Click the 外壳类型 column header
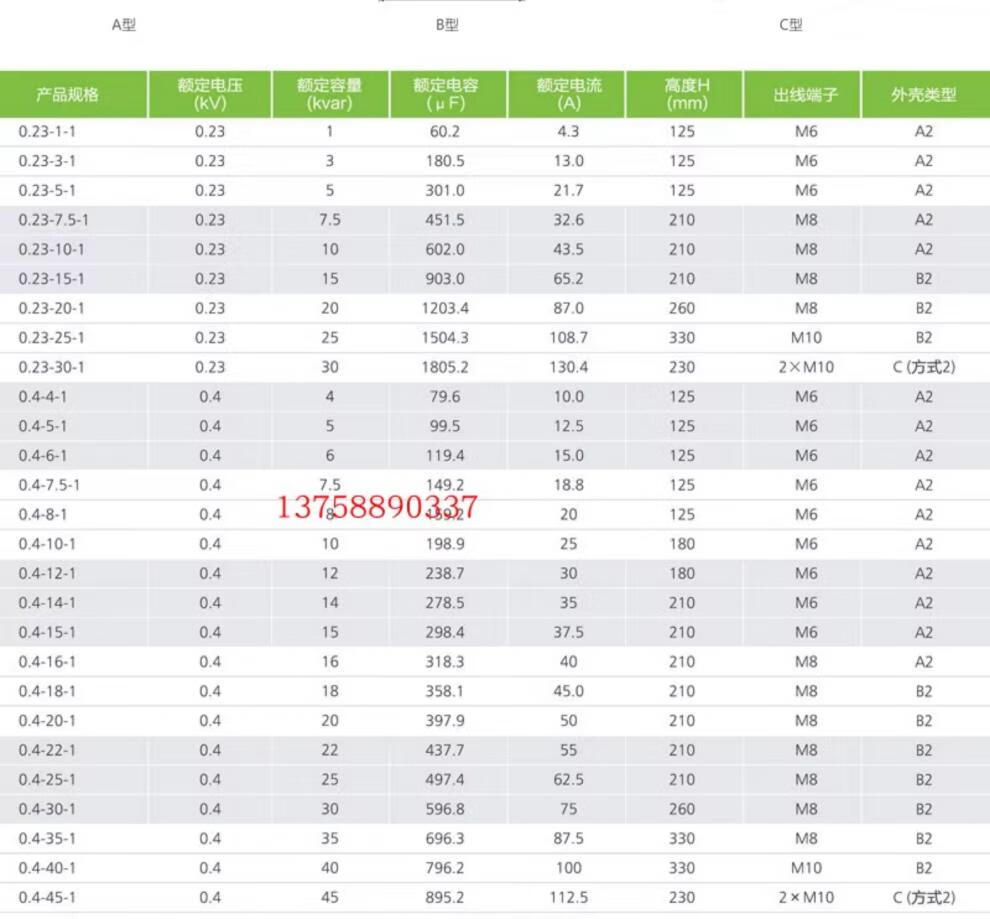This screenshot has width=990, height=919. point(923,95)
